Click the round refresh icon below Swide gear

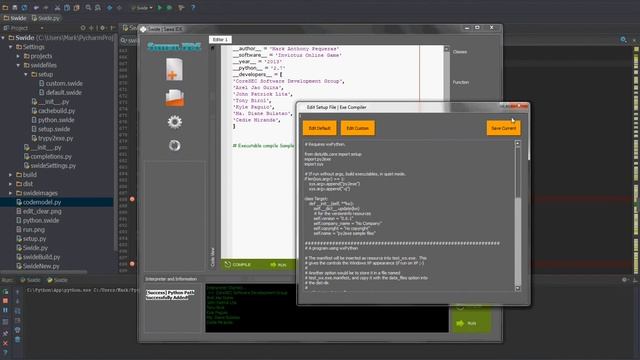point(175,145)
